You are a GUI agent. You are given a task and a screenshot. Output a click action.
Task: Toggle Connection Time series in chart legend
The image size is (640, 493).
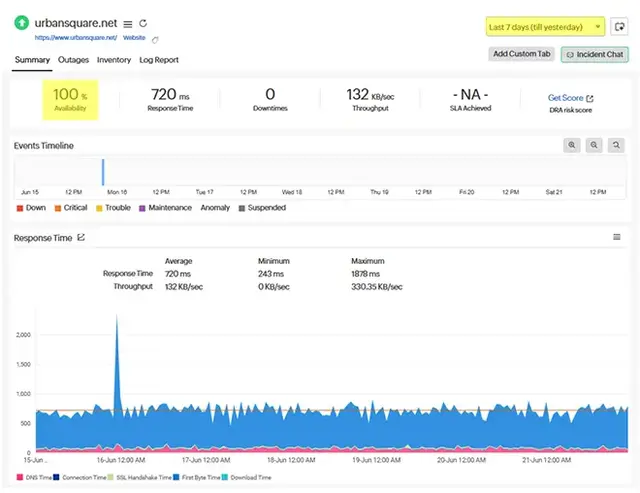[x=80, y=477]
